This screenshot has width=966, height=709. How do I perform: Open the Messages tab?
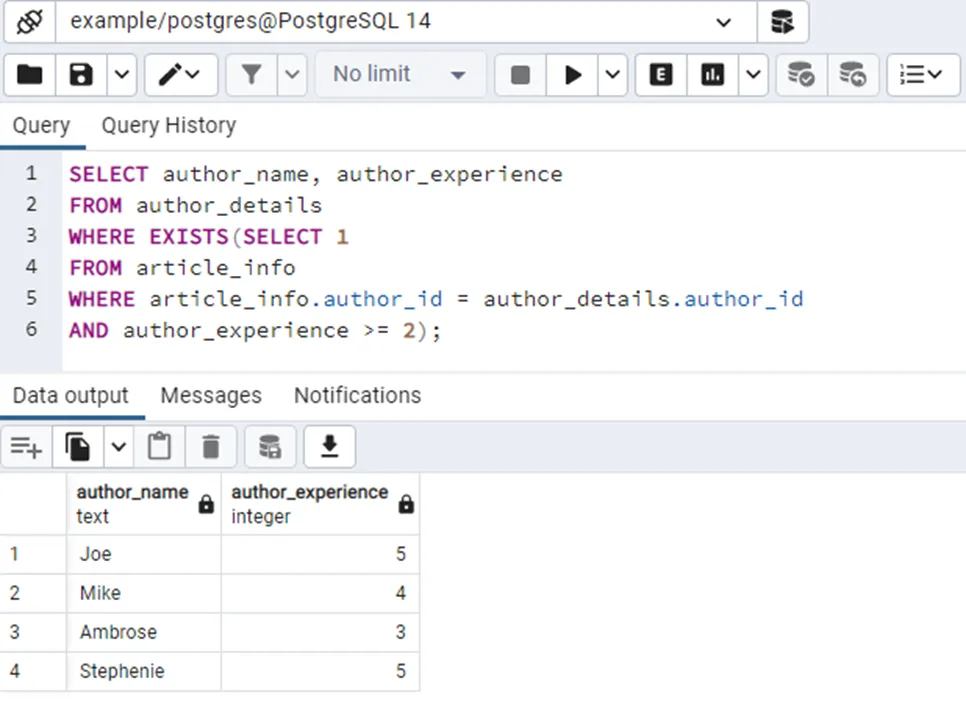pos(211,396)
